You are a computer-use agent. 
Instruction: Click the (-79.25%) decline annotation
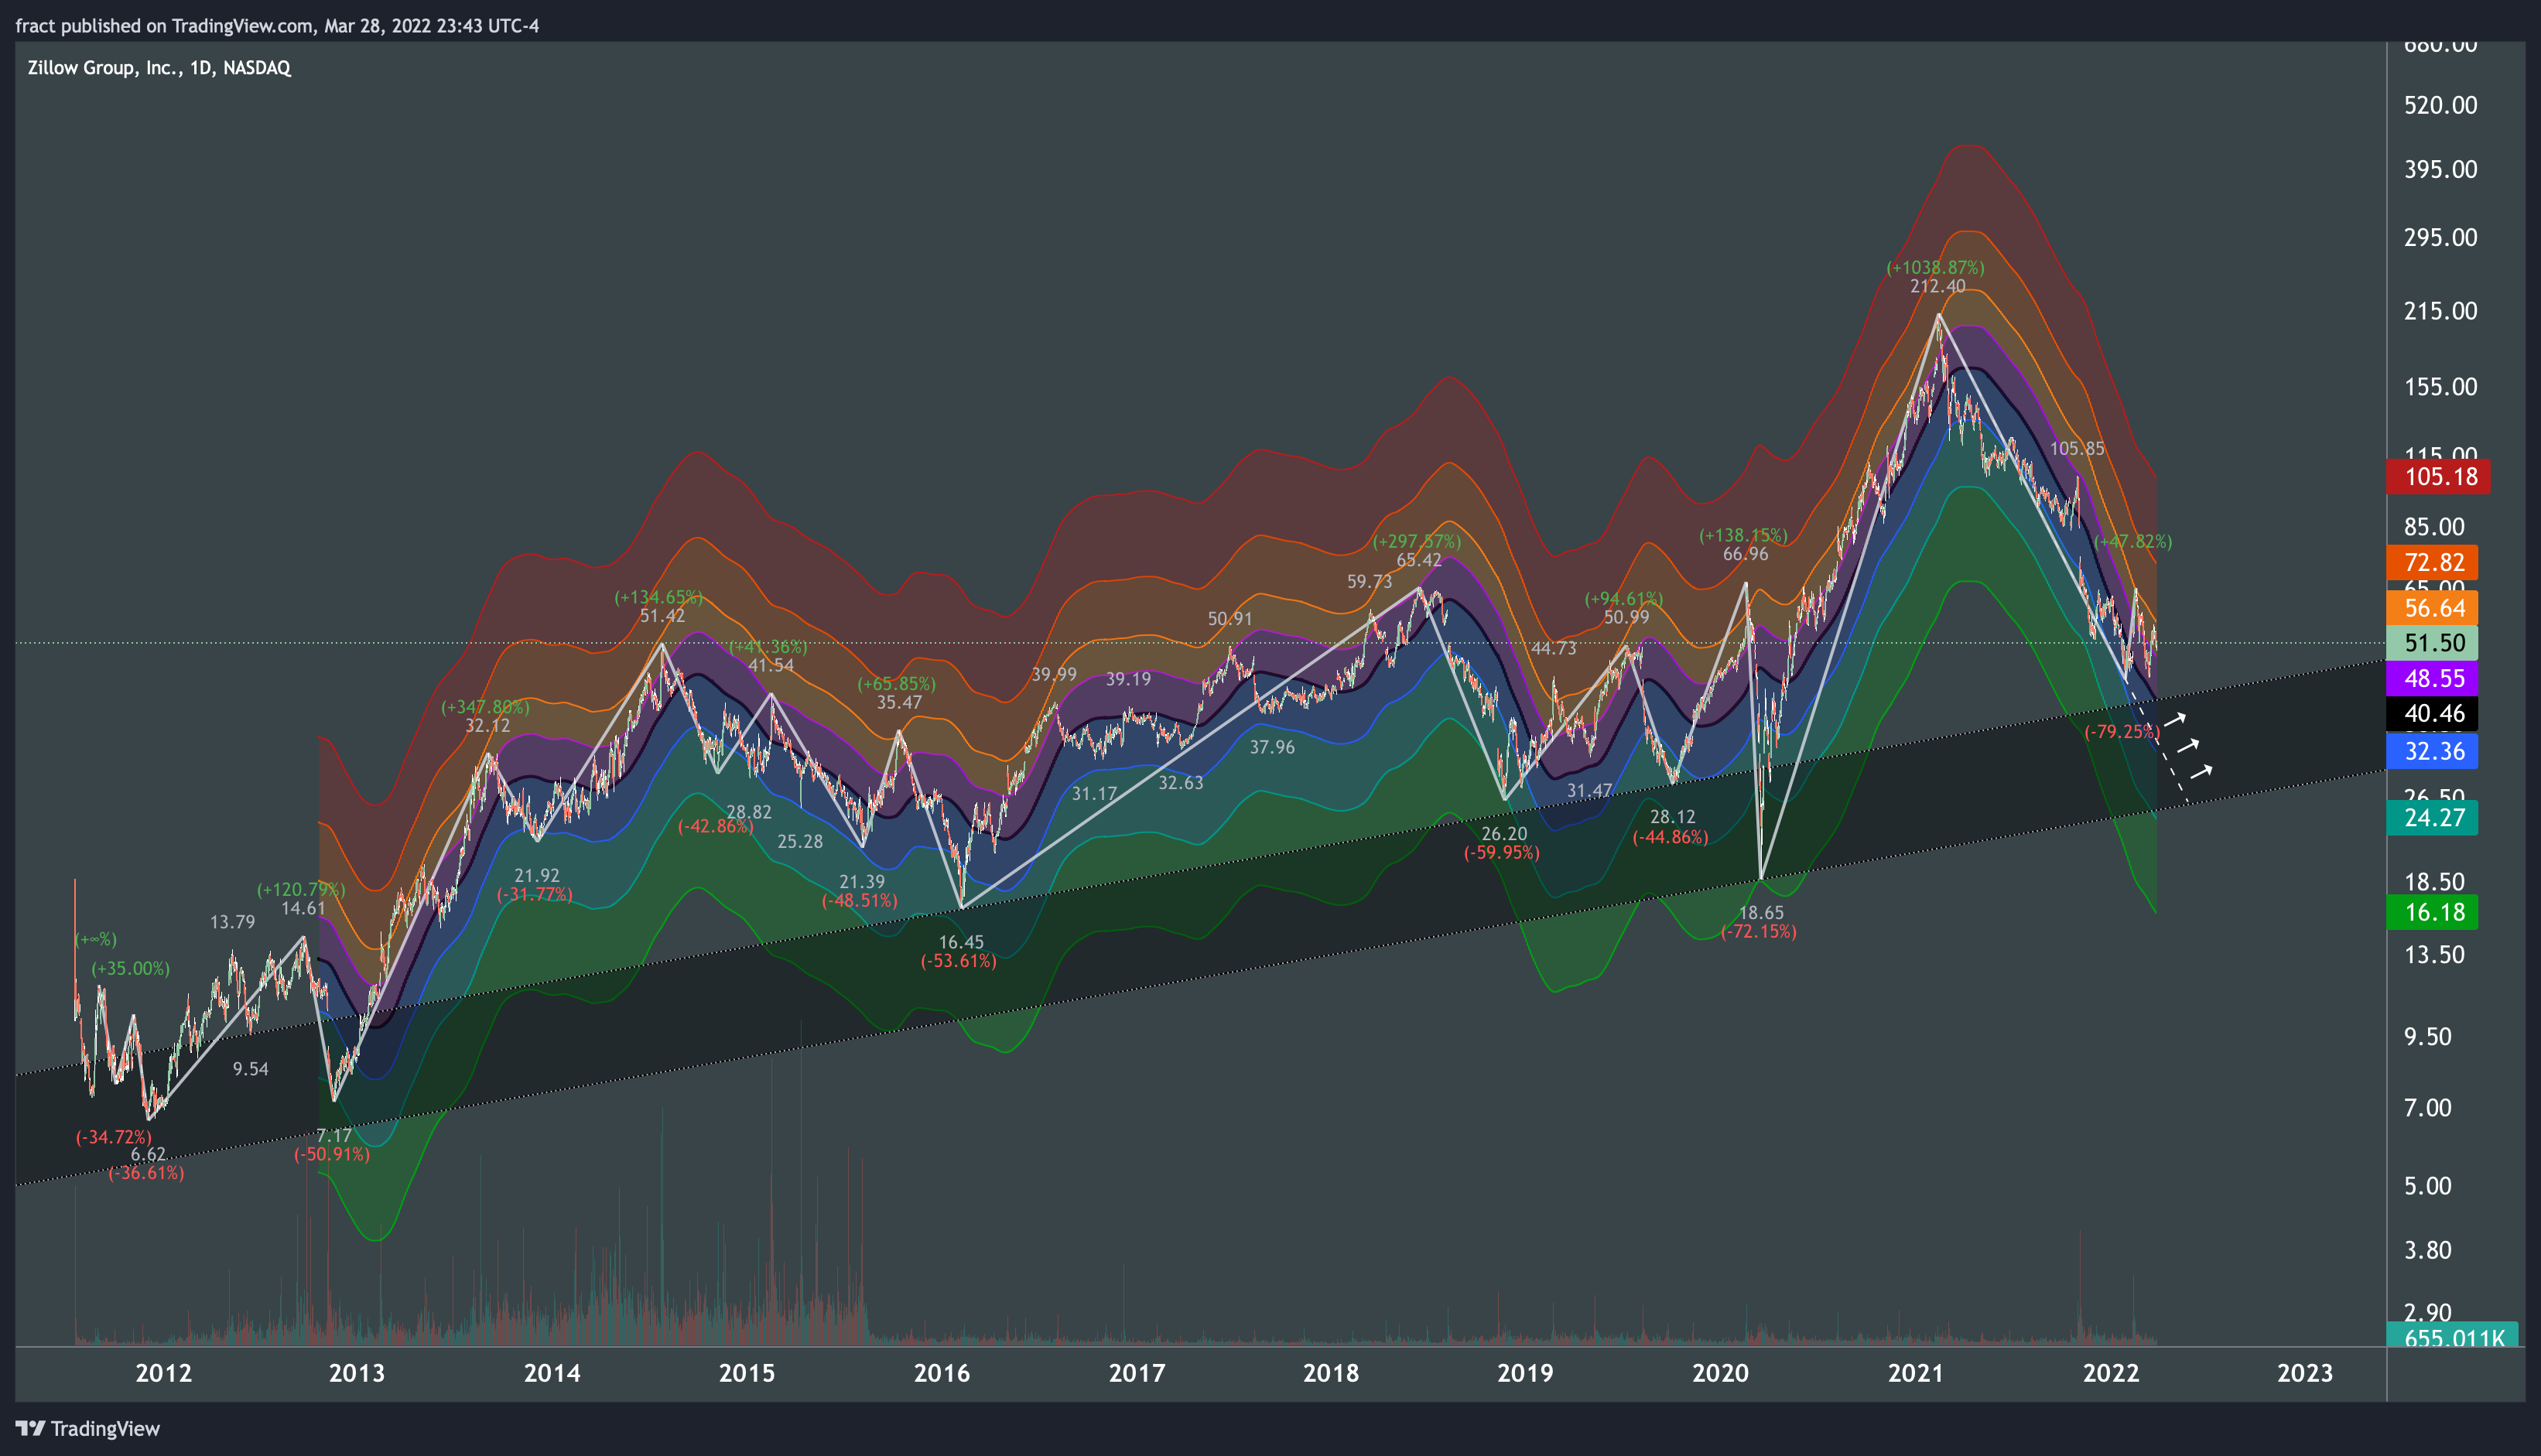tap(2122, 732)
